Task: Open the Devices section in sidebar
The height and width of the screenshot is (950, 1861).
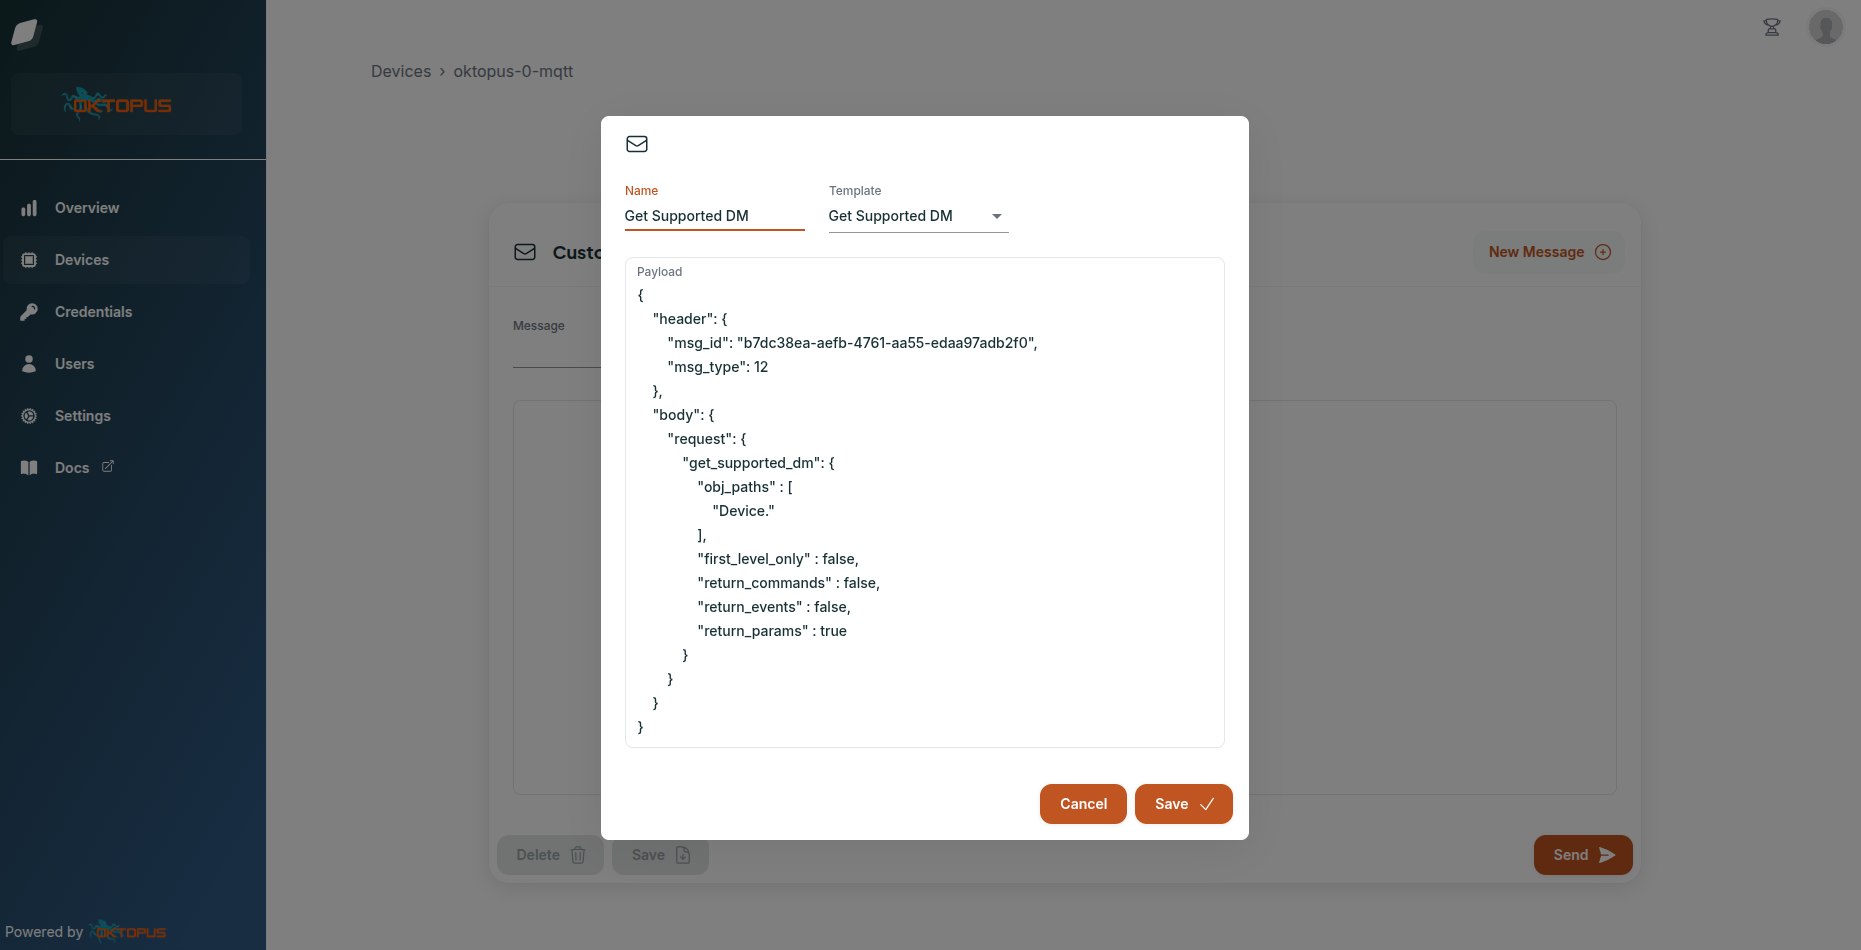Action: click(126, 260)
